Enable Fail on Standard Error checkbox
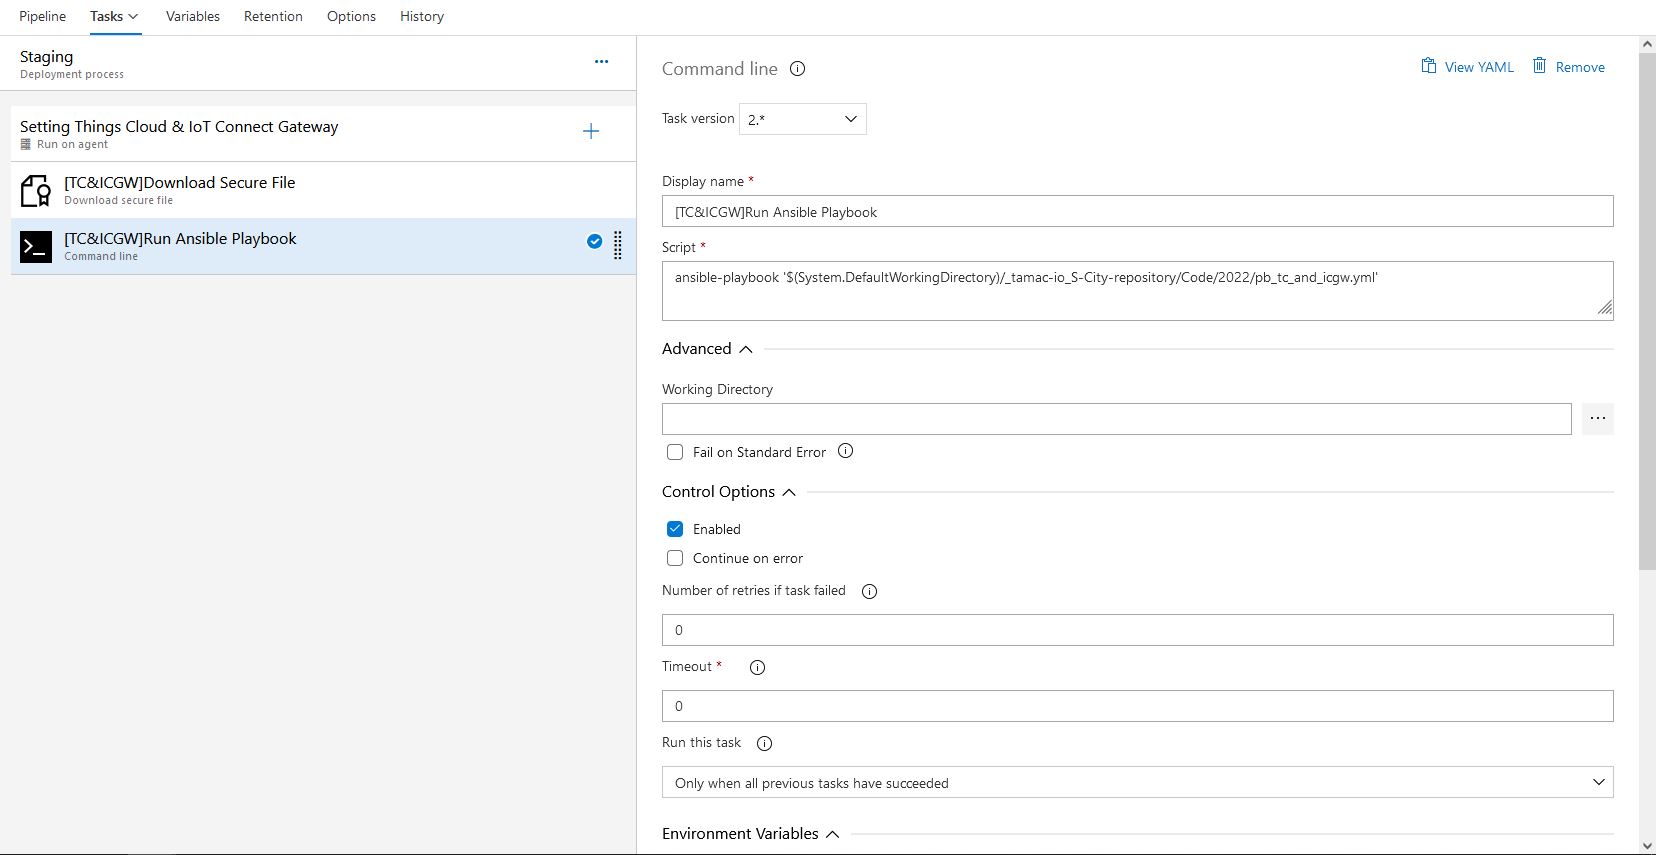1656x855 pixels. [x=675, y=452]
